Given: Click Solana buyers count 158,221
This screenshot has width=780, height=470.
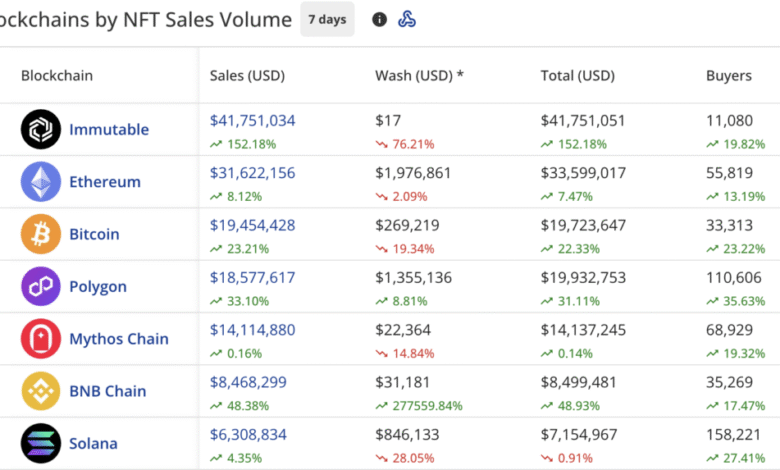Looking at the screenshot, I should tap(733, 434).
